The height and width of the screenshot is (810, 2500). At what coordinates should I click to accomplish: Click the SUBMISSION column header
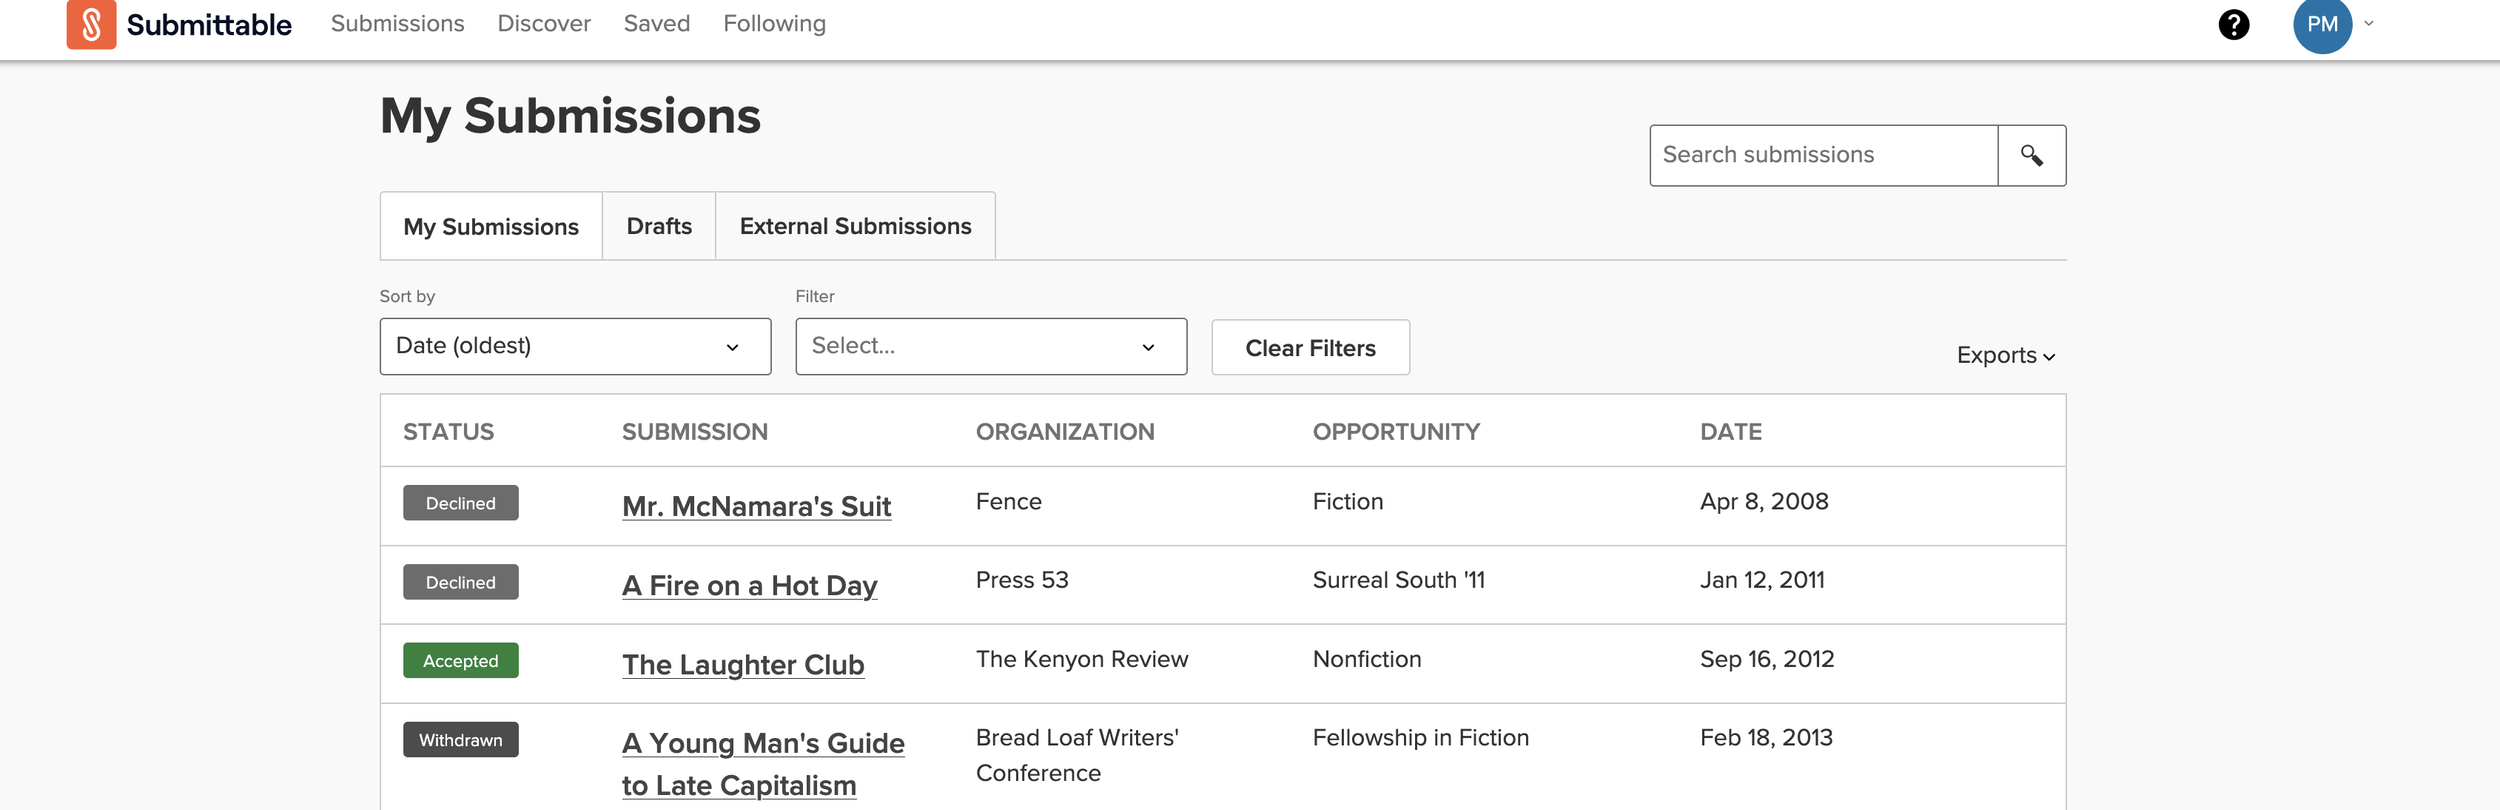tap(695, 431)
